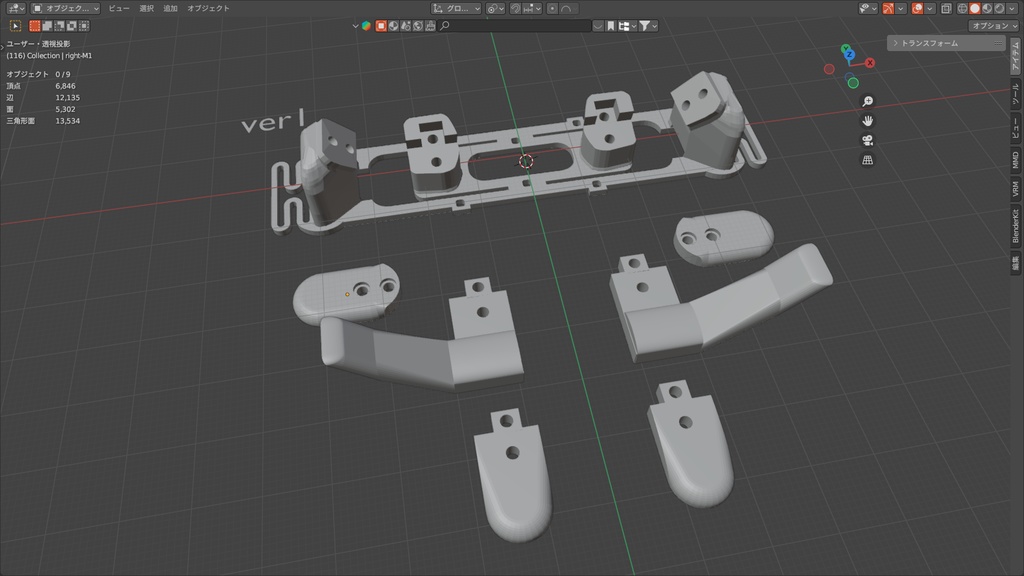
Task: Toggle the Show Overlays button
Action: click(x=917, y=9)
